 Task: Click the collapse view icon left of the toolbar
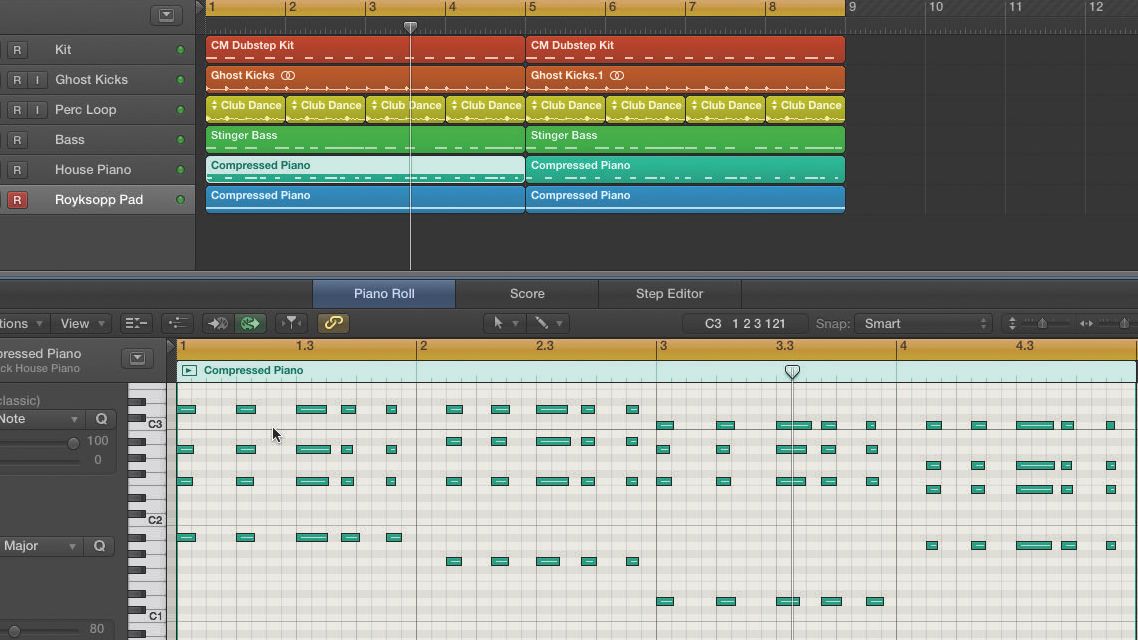click(137, 322)
